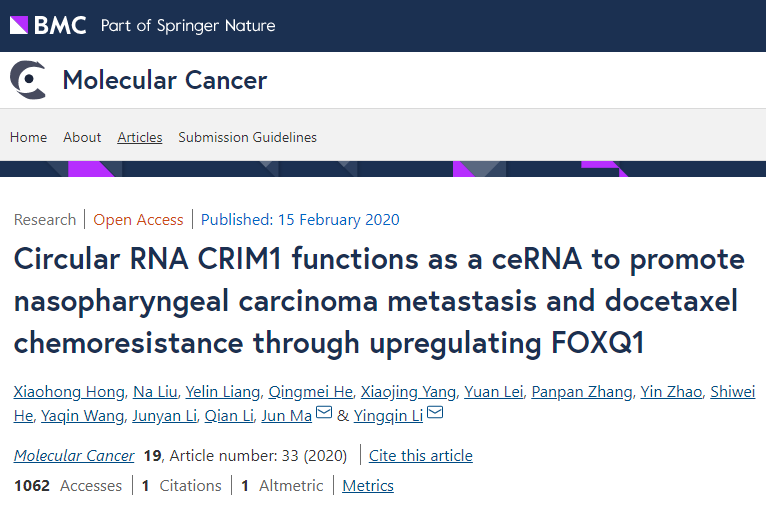Click the italic Molecular Cancer citation link
The width and height of the screenshot is (766, 510).
(74, 455)
